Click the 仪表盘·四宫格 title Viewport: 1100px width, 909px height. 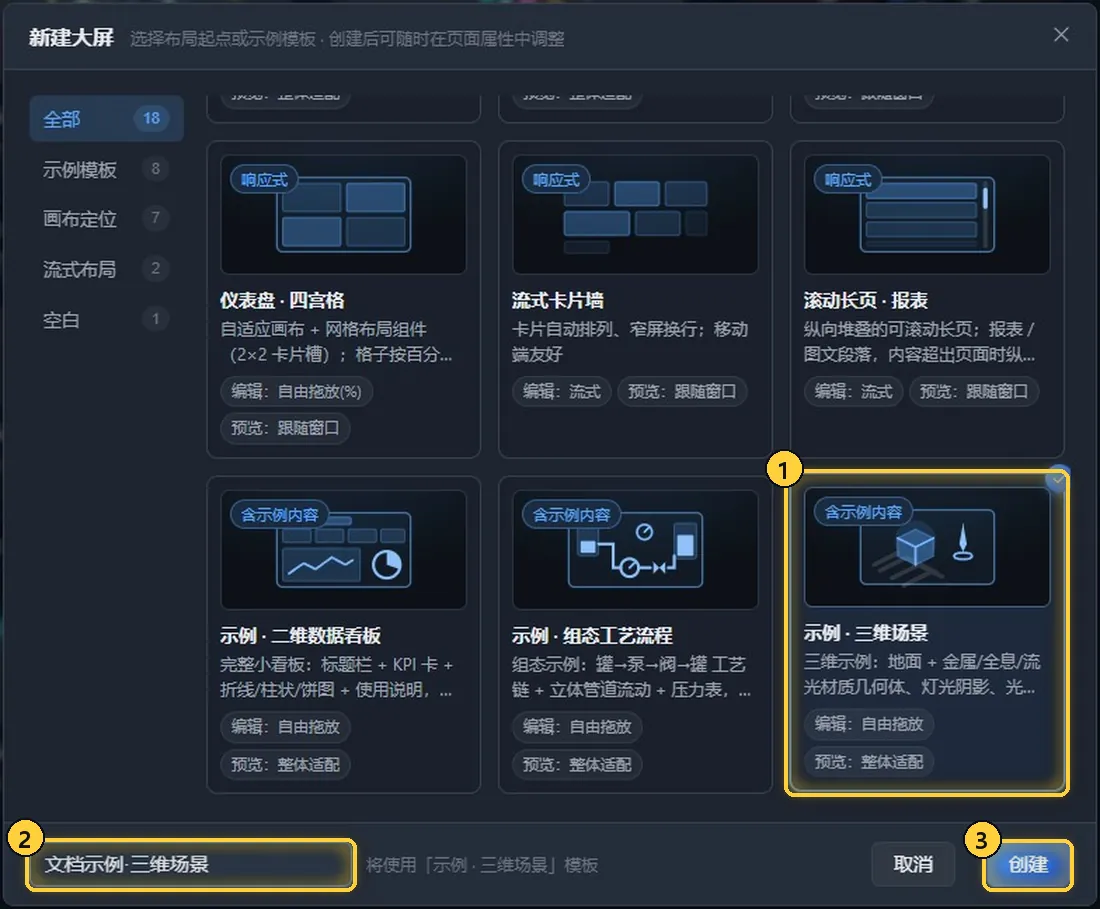(x=282, y=300)
